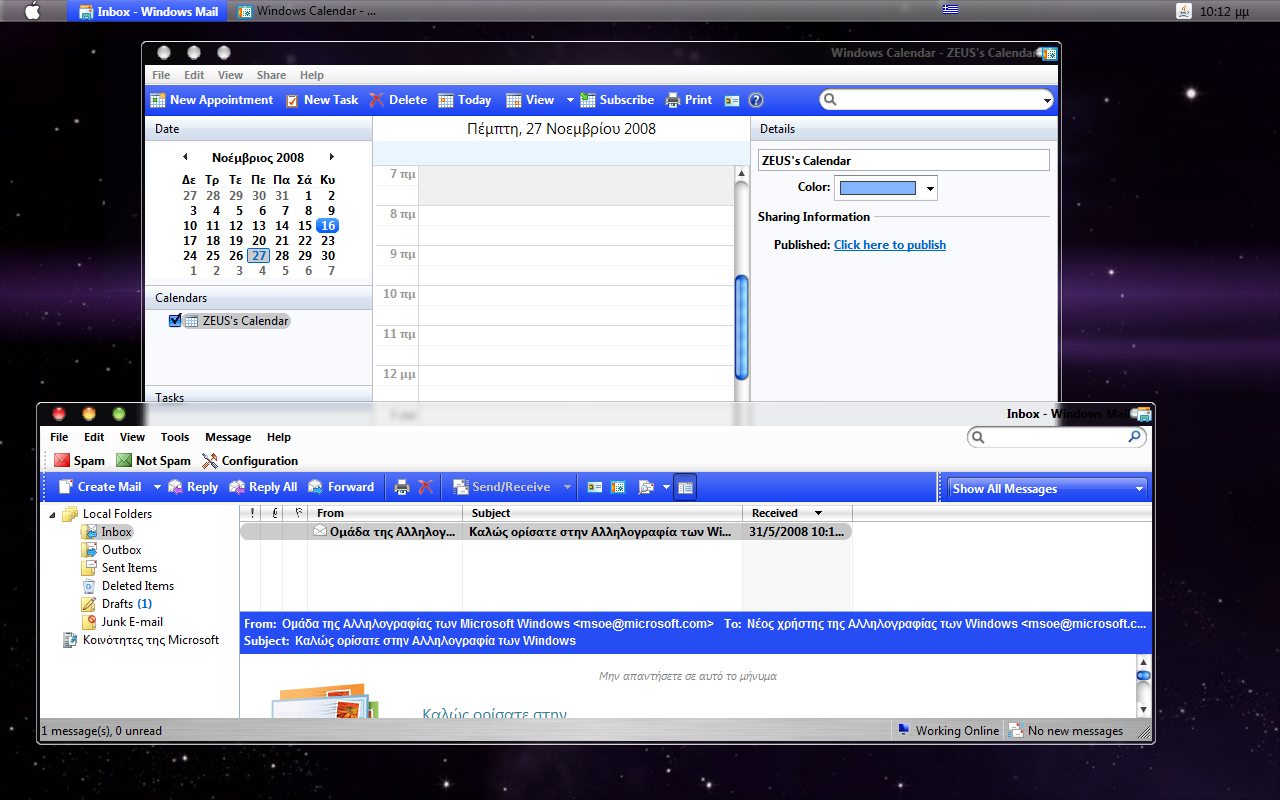
Task: Open the Create Mail dropdown arrow
Action: point(156,487)
